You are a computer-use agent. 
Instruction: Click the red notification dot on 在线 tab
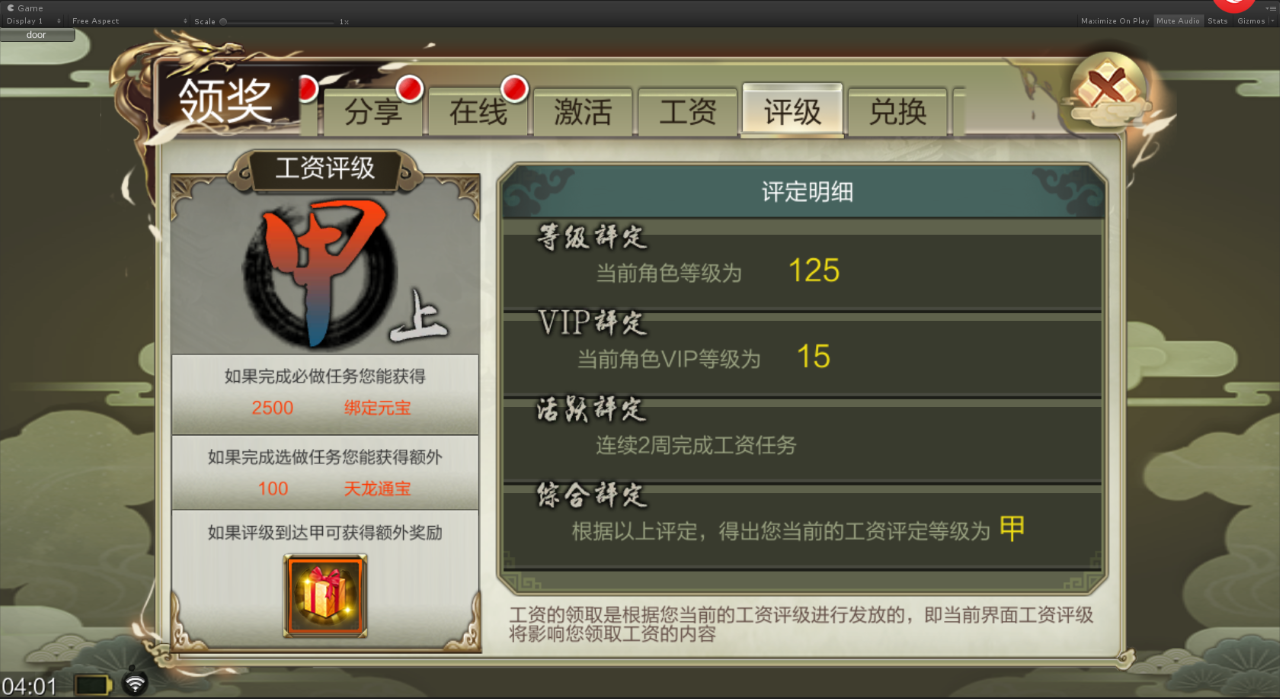(514, 89)
